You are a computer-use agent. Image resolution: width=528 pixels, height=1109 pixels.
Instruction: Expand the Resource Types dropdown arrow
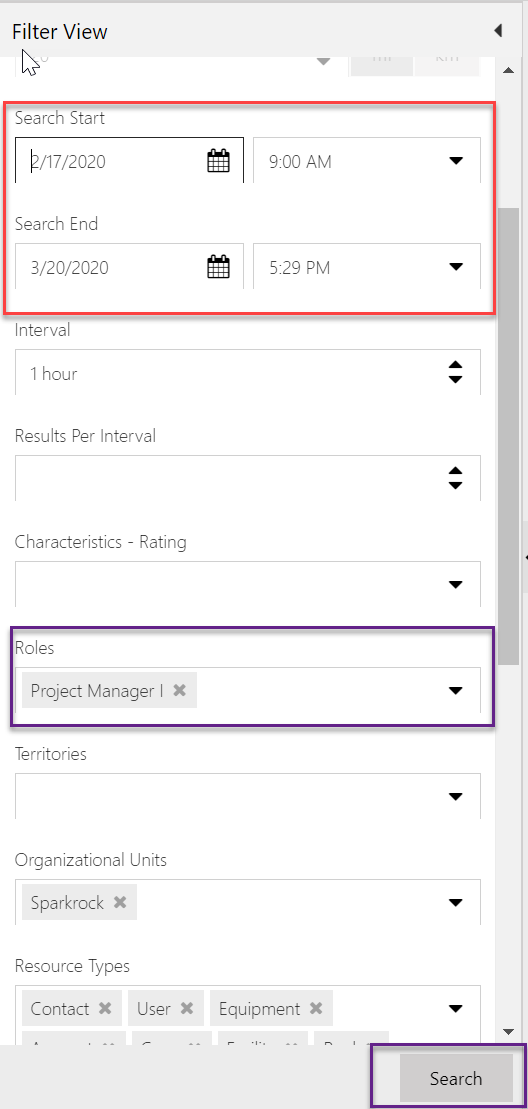click(x=456, y=1009)
